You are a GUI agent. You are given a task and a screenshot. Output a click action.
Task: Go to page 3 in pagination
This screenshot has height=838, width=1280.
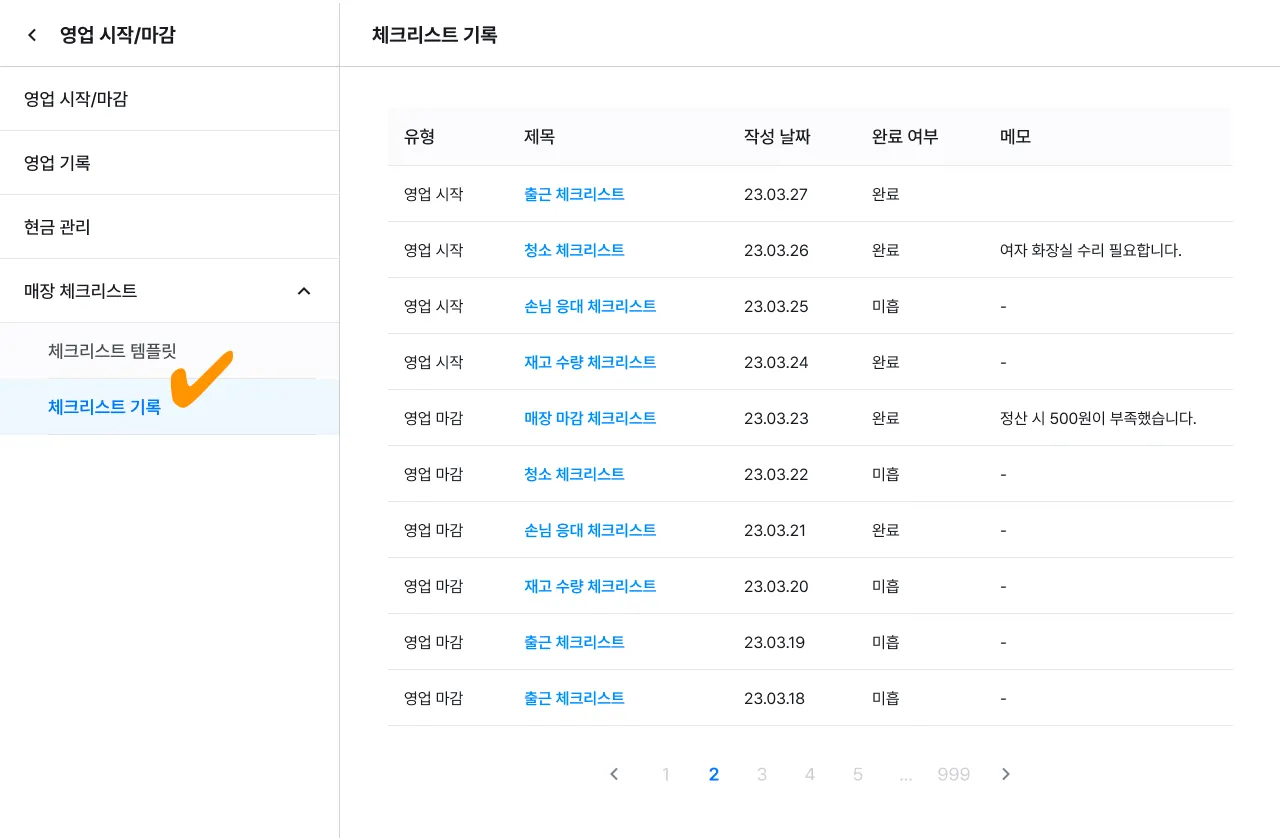tap(762, 774)
